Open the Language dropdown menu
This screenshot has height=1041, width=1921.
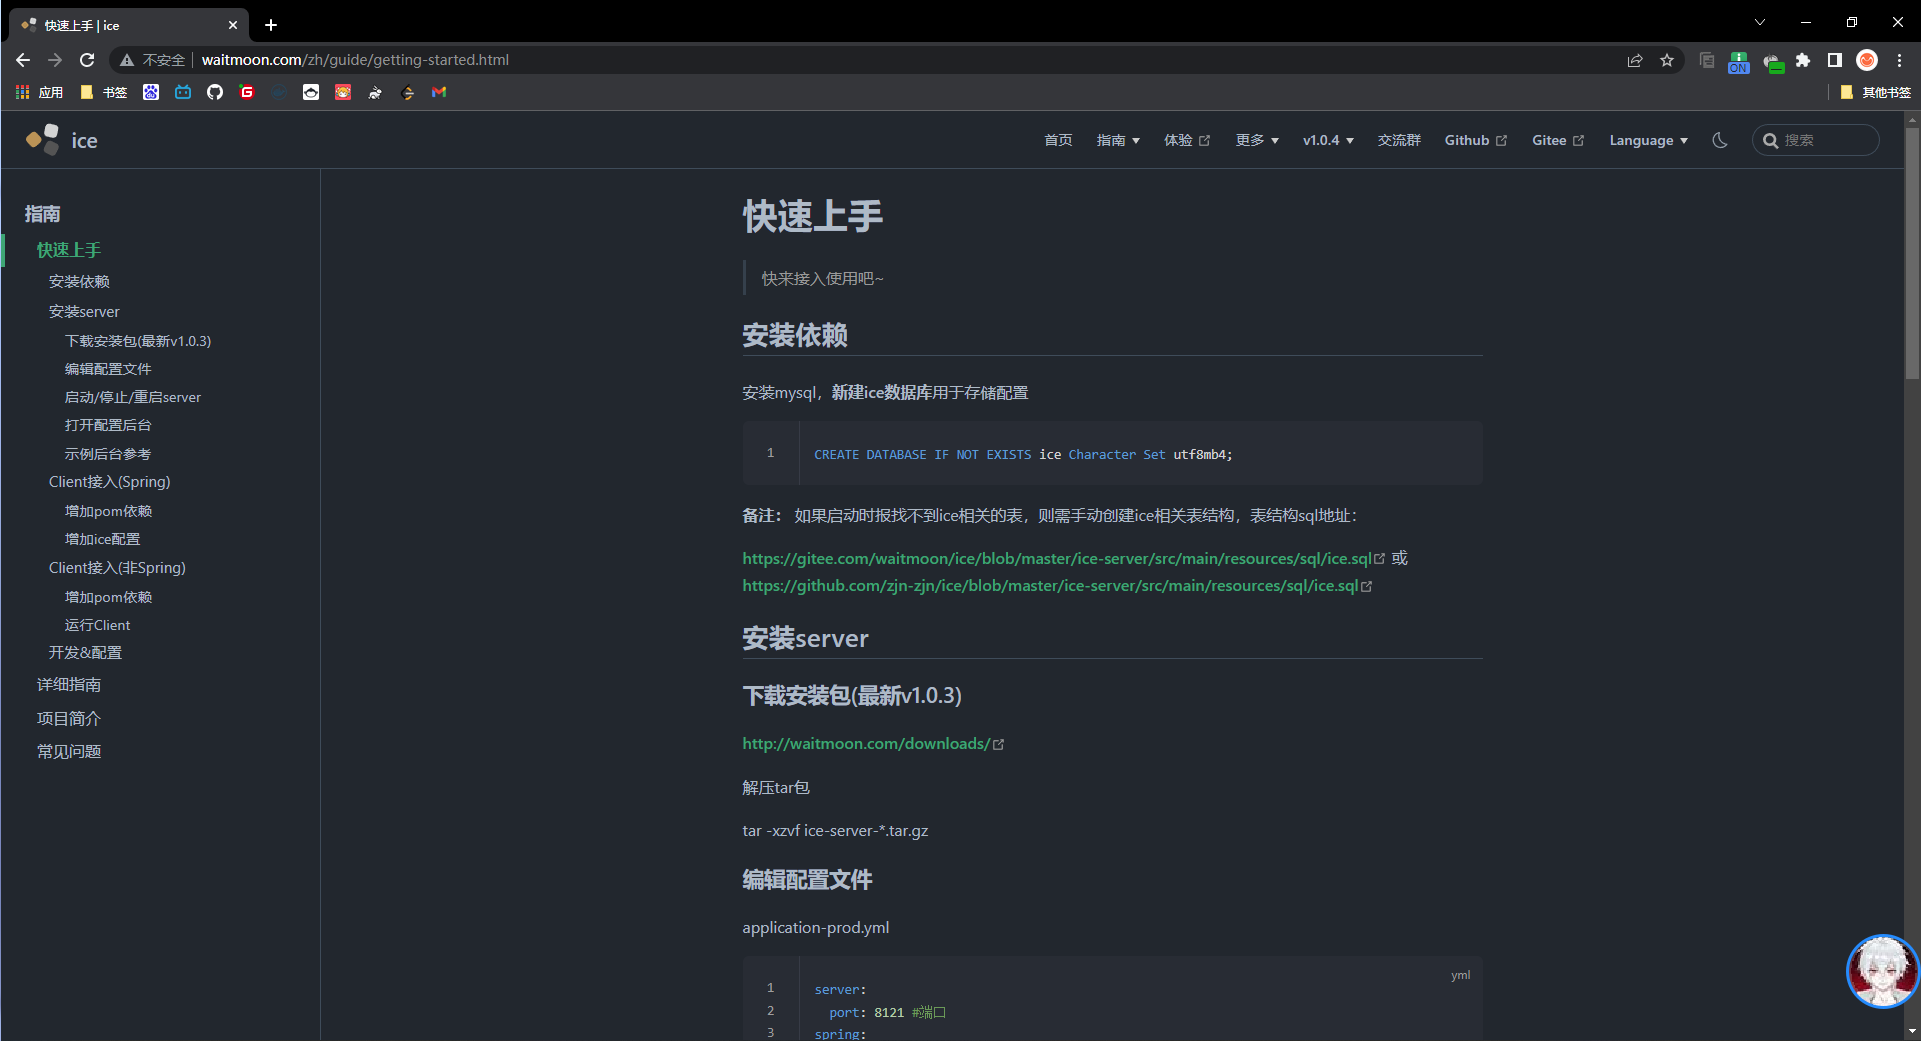tap(1647, 140)
